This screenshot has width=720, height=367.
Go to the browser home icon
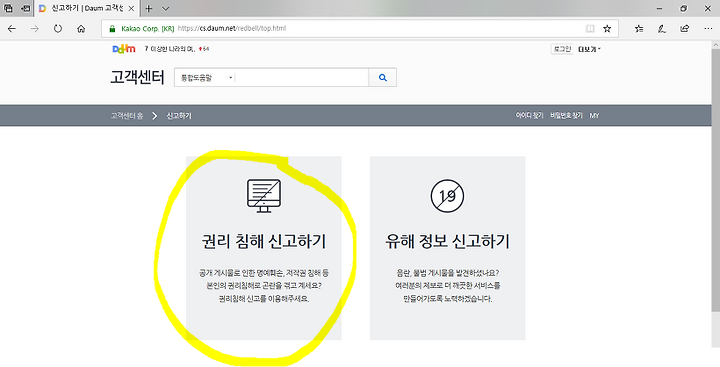(x=81, y=28)
